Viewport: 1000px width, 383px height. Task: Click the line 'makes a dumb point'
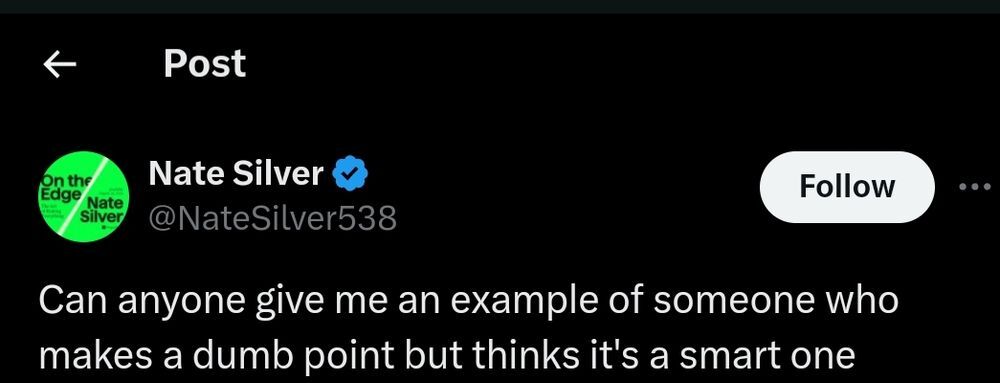coord(446,356)
